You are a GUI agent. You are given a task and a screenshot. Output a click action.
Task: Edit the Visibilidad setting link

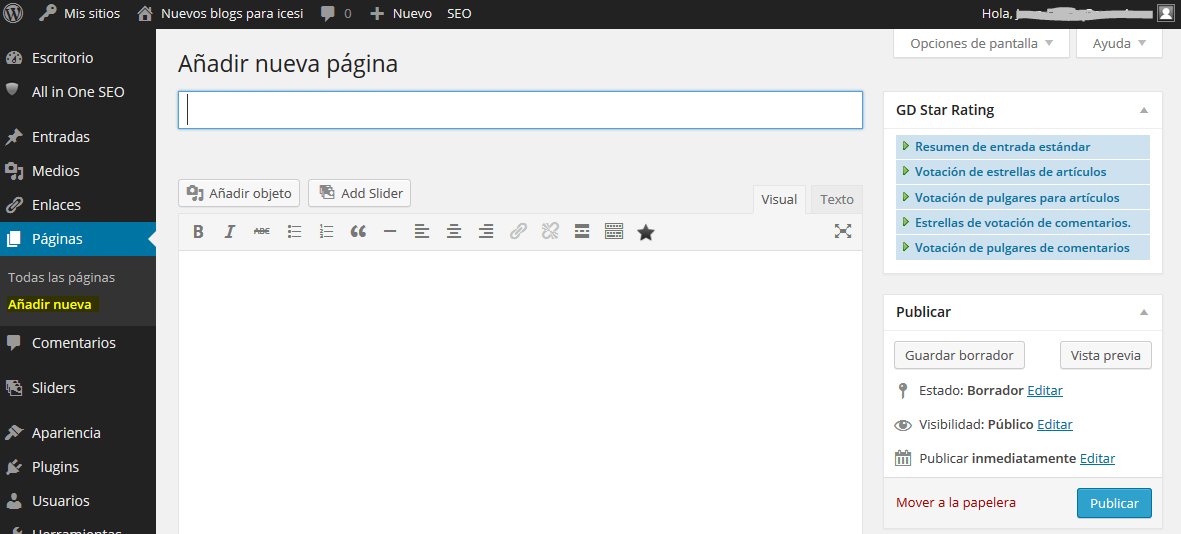1054,424
